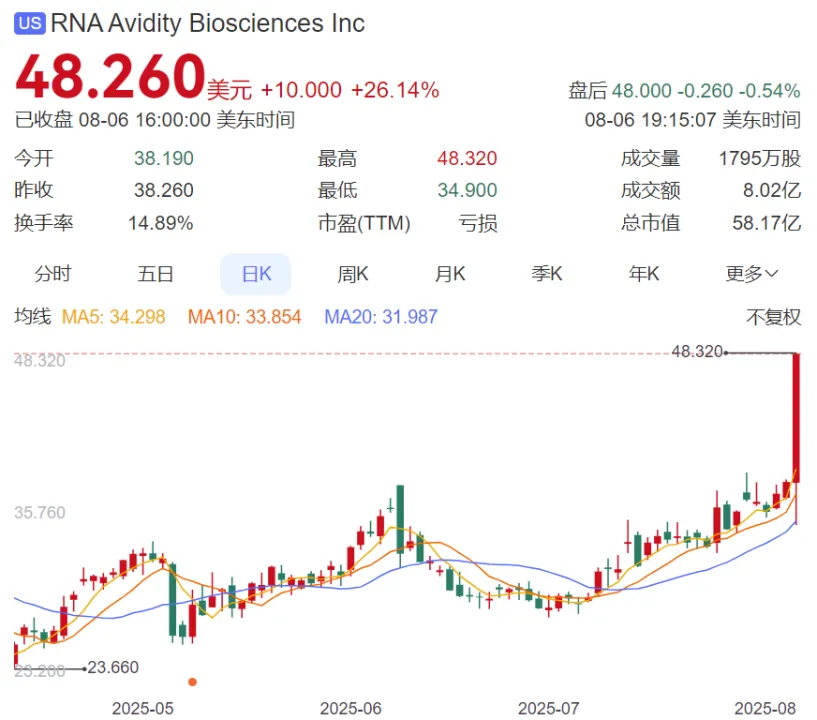
Task: Toggle the MA20 moving average indicator
Action: 381,317
